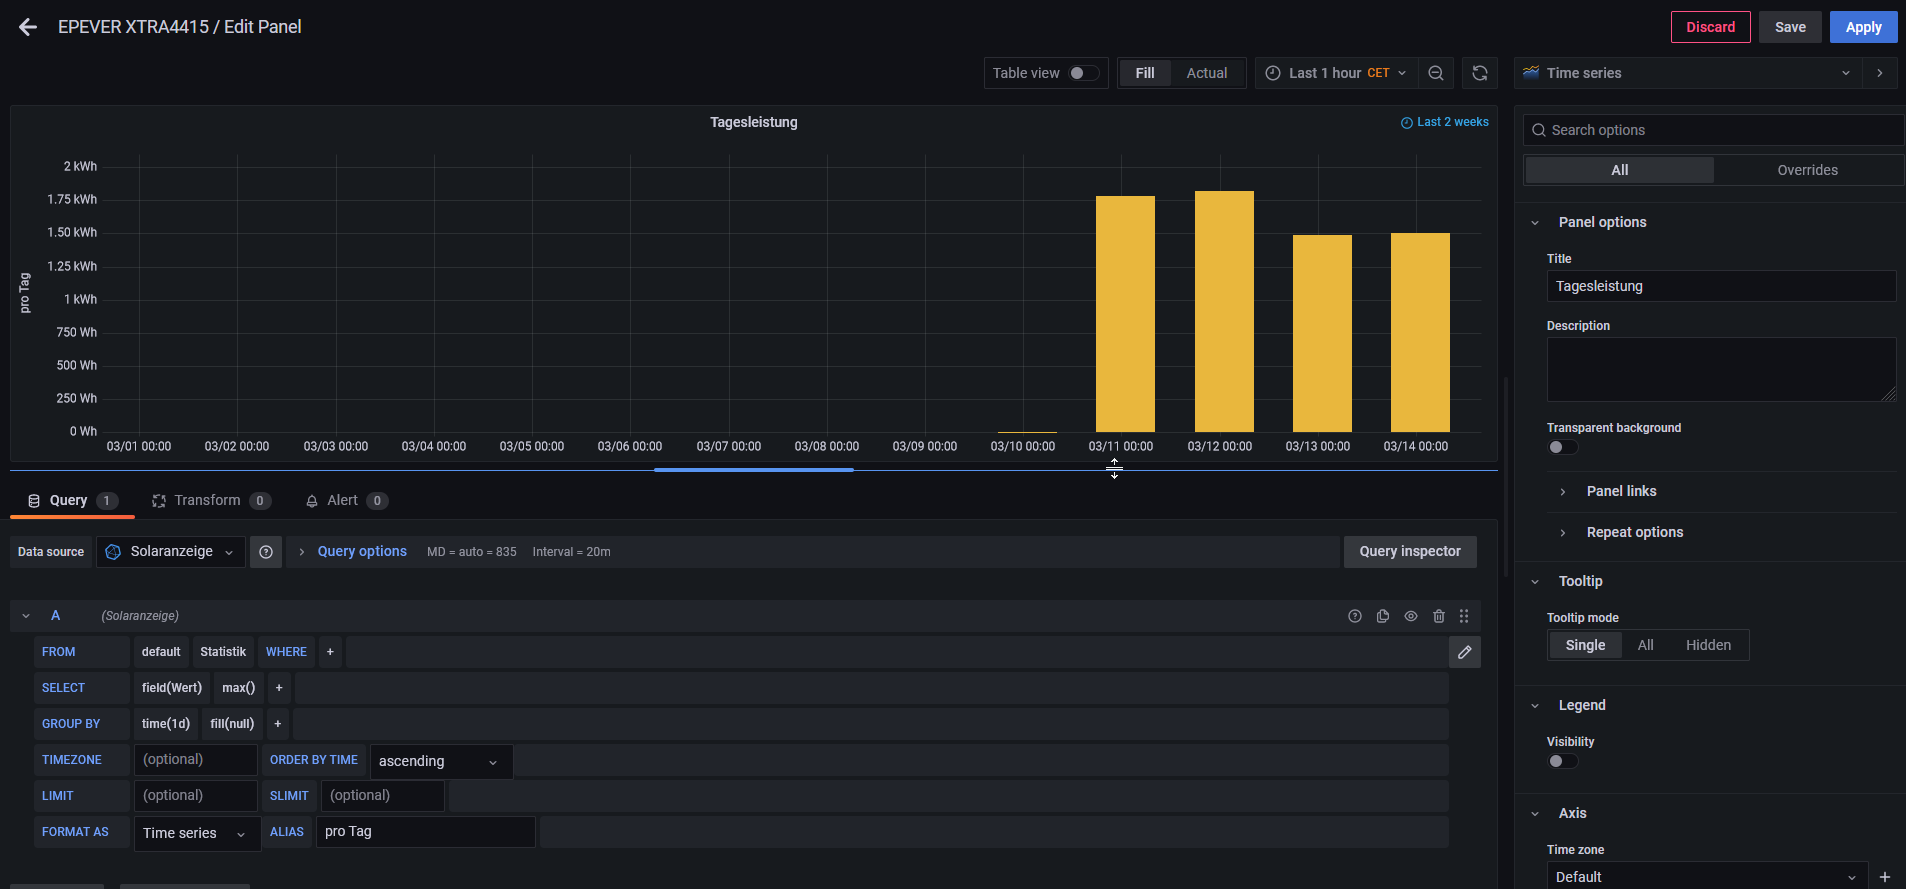The width and height of the screenshot is (1906, 889).
Task: Toggle Transparent background switch
Action: tap(1562, 447)
